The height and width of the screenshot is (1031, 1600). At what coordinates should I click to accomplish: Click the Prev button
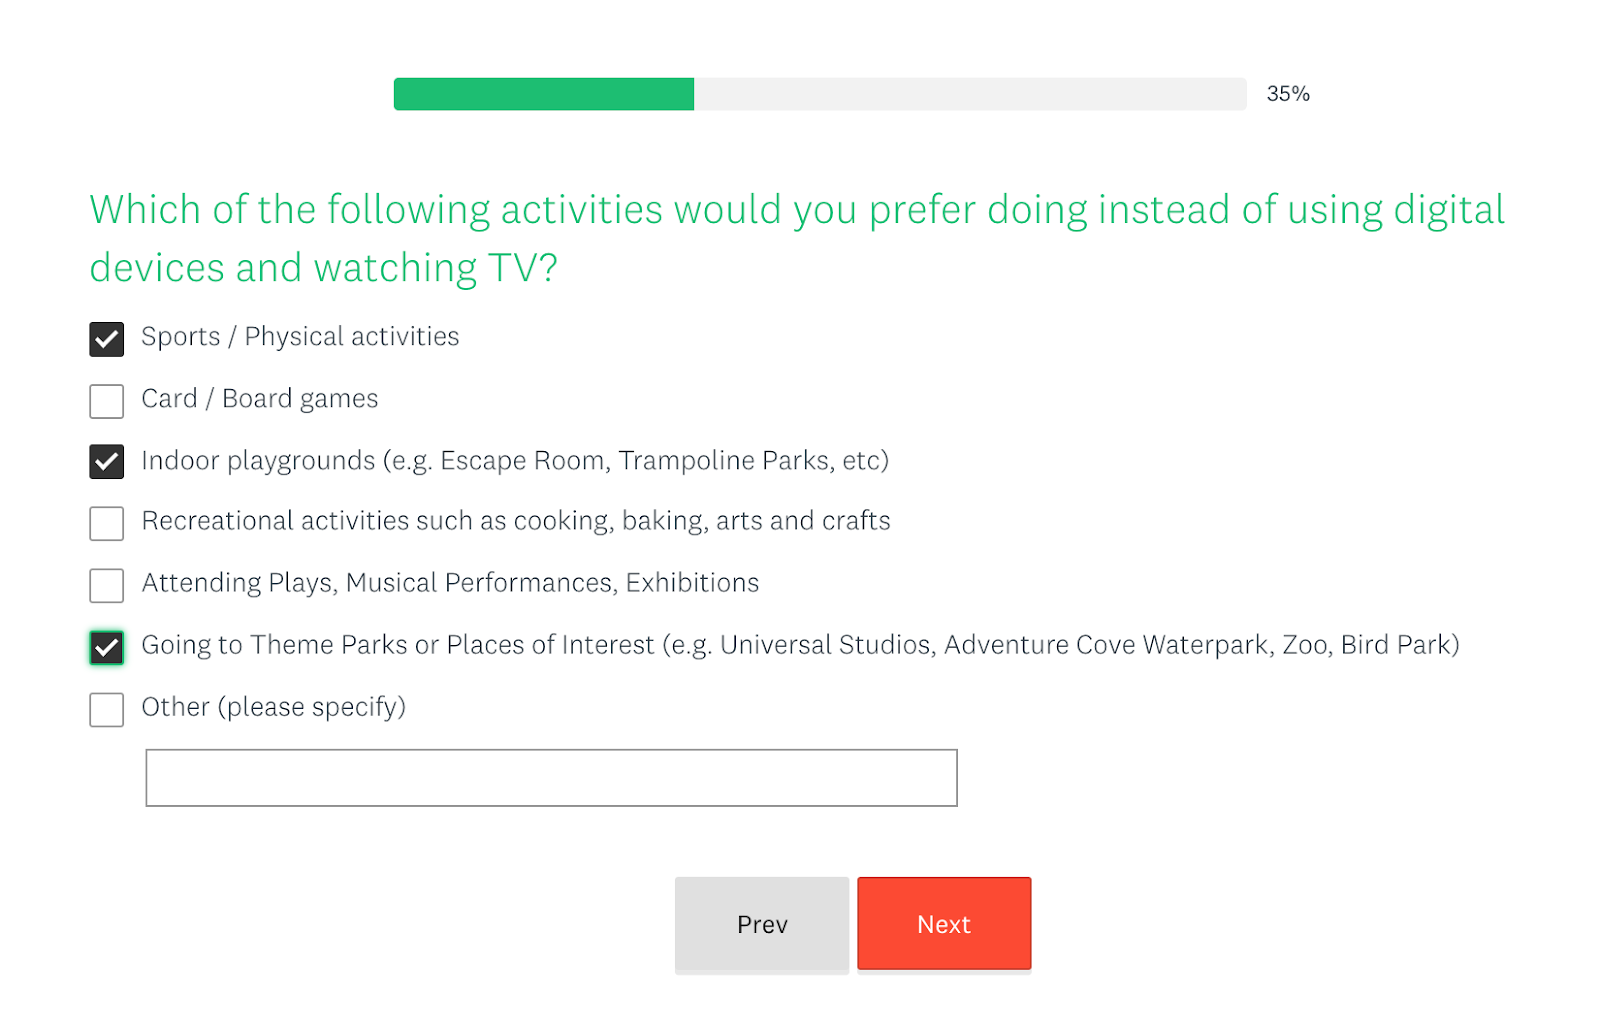(761, 923)
